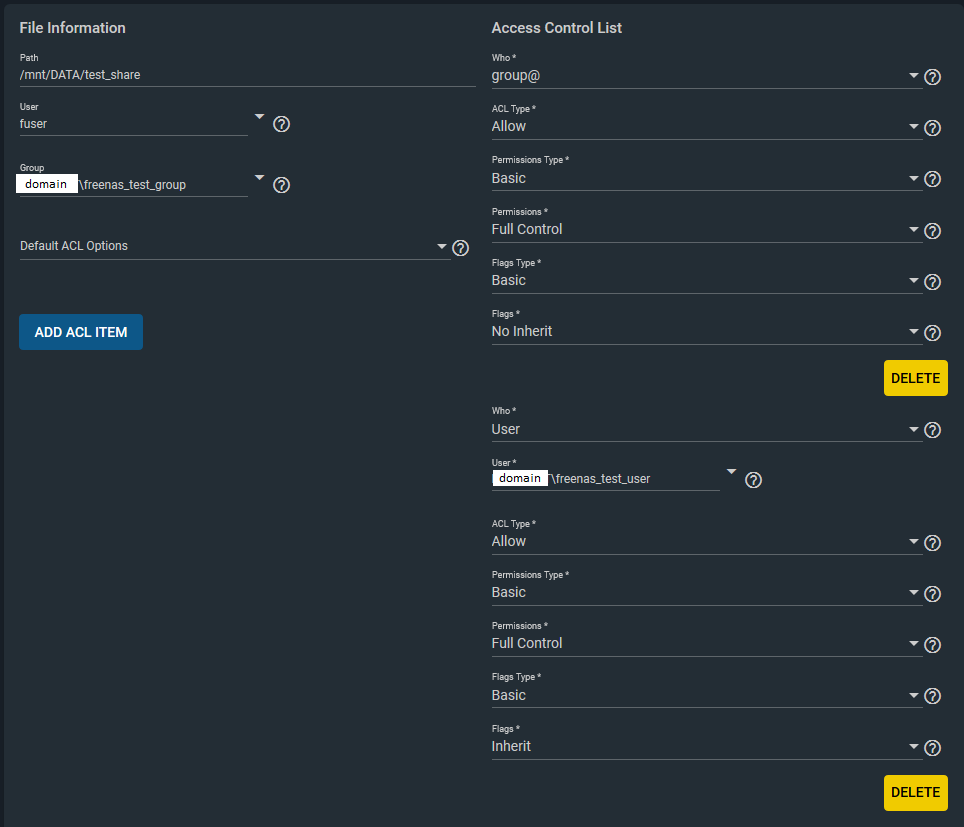Screen dimensions: 964x827
Task: Delete the freenas_test_user ACL entry
Action: [915, 792]
